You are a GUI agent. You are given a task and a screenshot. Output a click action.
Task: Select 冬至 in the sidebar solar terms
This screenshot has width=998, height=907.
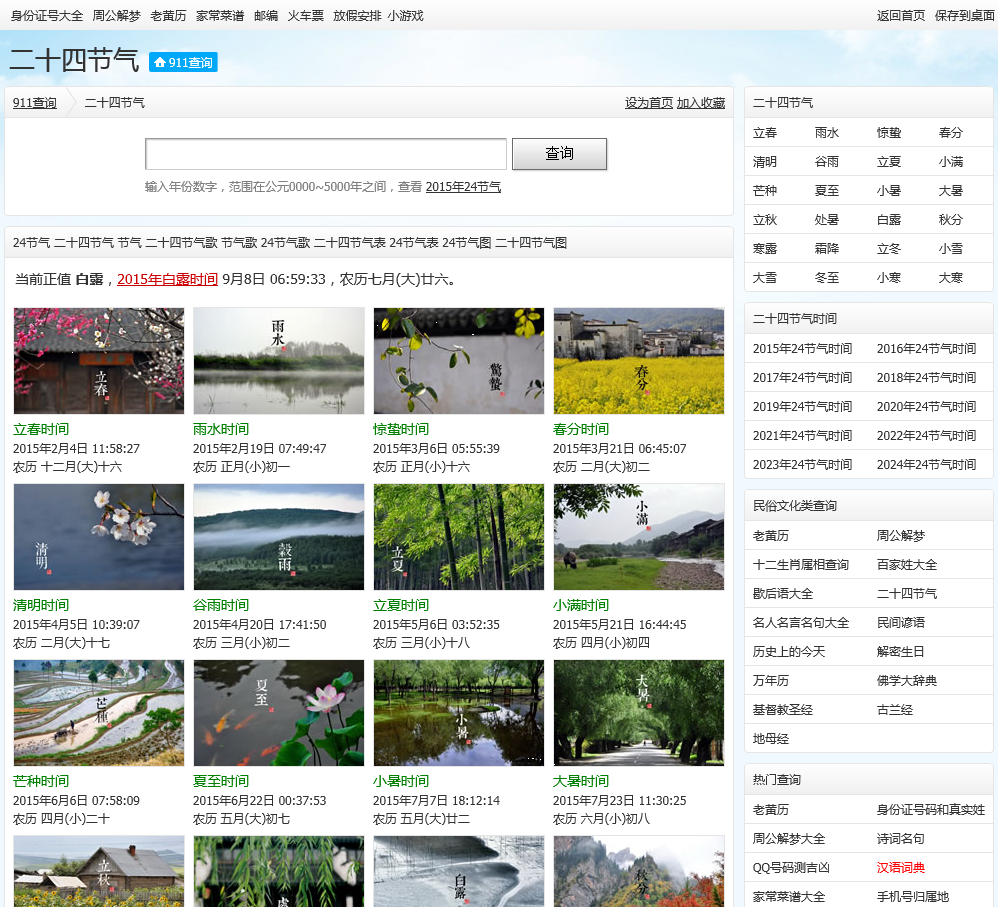827,278
